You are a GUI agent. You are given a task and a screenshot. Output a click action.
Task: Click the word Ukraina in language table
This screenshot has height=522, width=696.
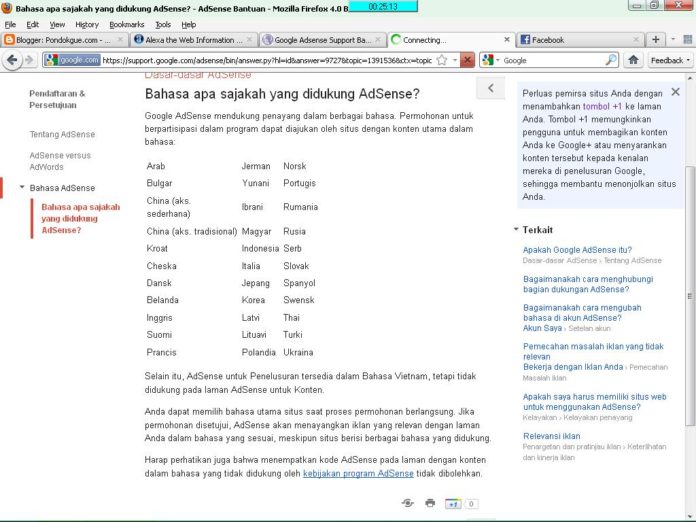298,352
